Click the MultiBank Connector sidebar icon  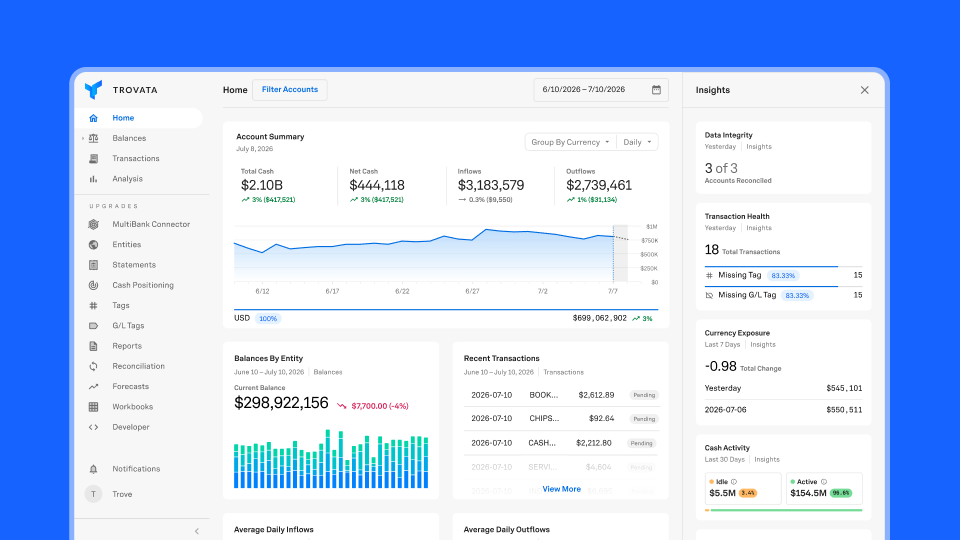(x=93, y=224)
